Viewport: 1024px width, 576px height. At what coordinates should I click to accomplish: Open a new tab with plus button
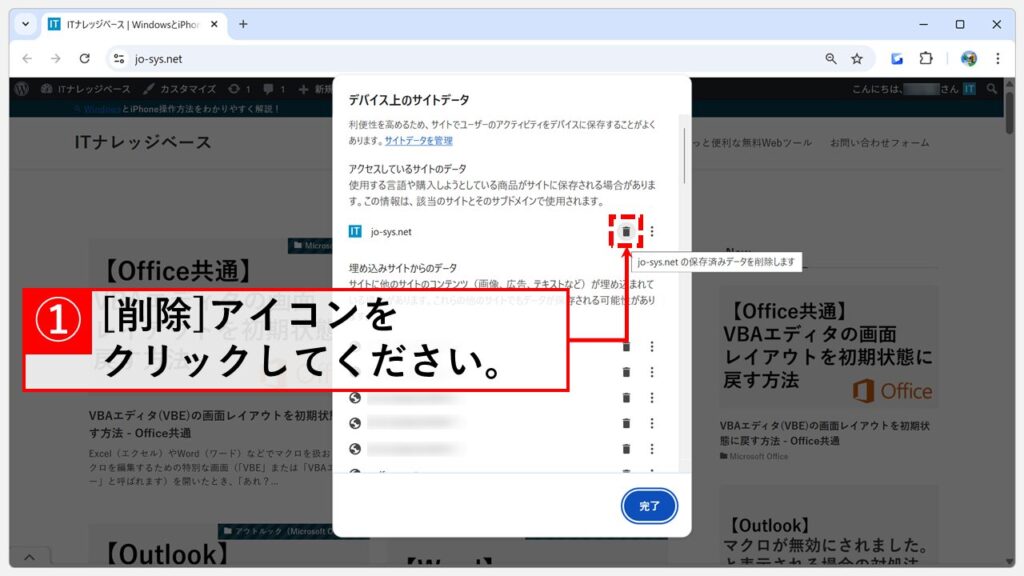(x=243, y=24)
